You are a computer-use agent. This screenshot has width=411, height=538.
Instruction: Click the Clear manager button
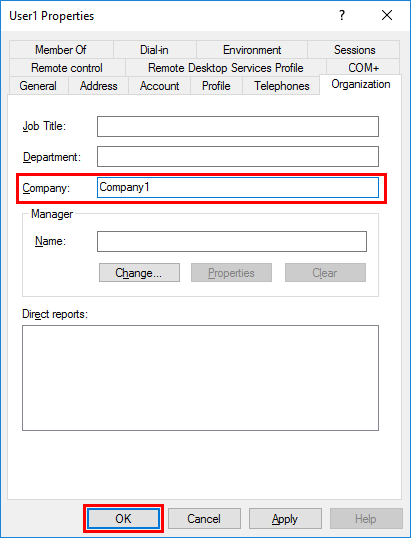tap(325, 273)
